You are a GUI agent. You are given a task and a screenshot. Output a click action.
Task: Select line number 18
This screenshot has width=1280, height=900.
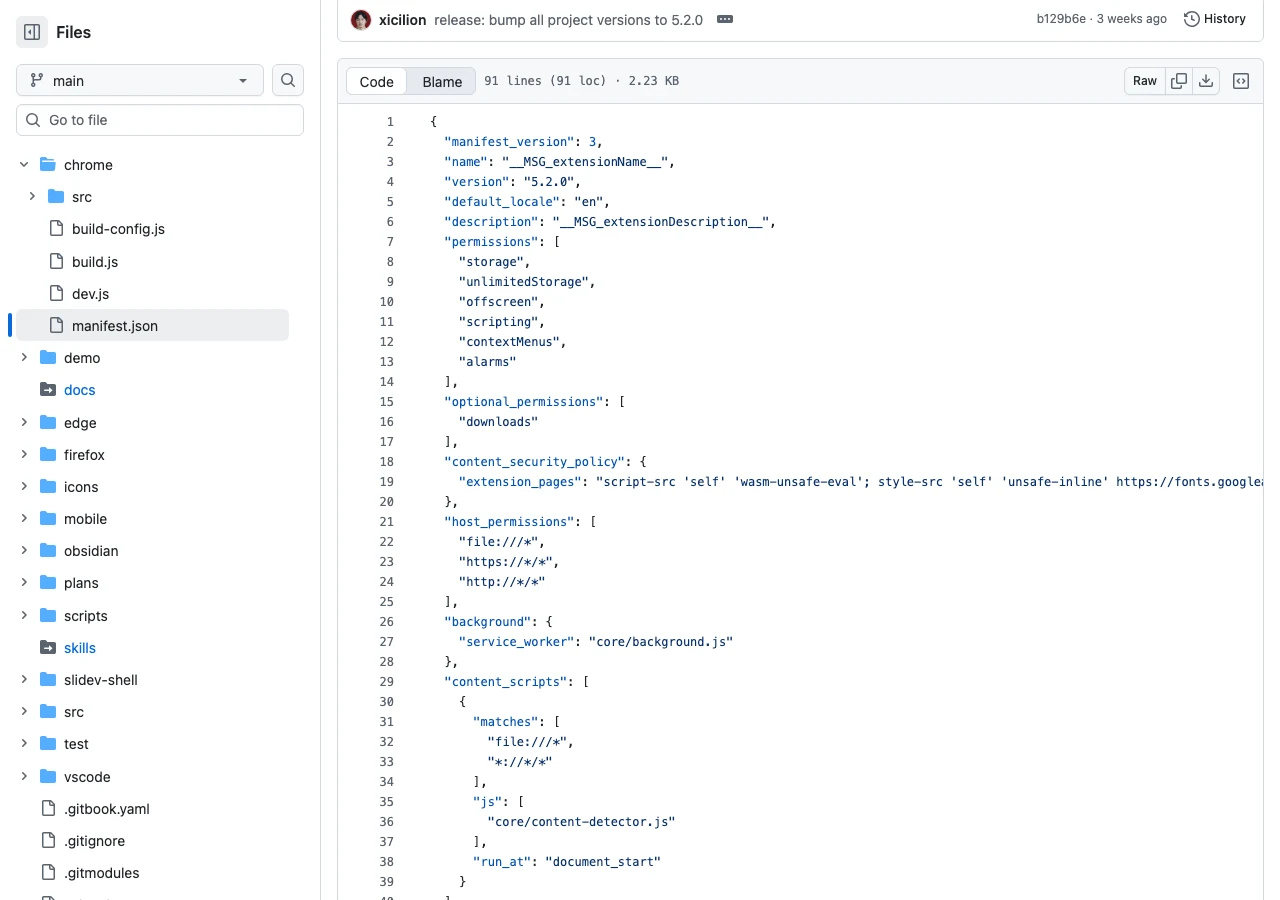click(387, 462)
